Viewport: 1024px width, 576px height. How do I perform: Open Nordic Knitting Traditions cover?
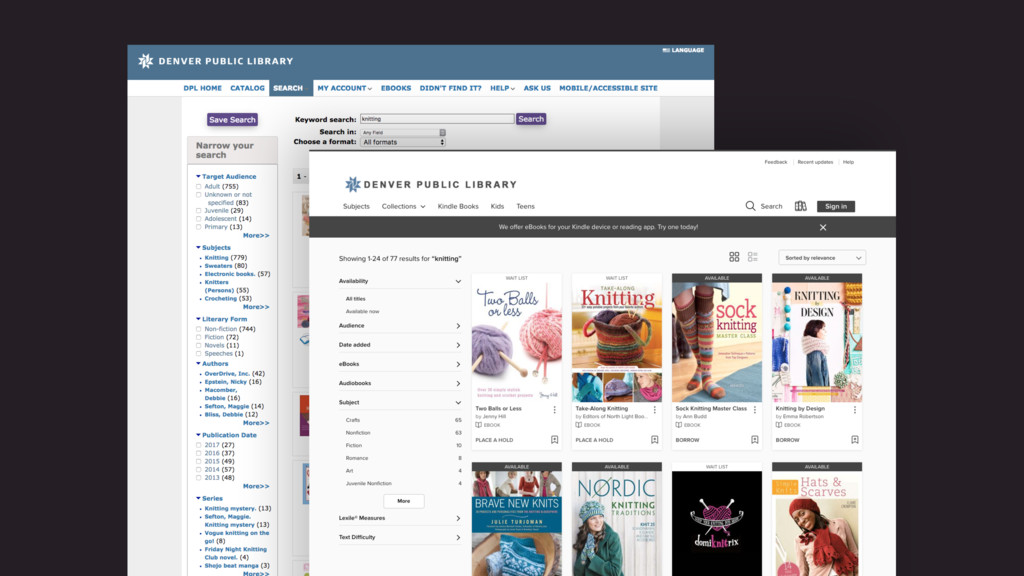616,523
